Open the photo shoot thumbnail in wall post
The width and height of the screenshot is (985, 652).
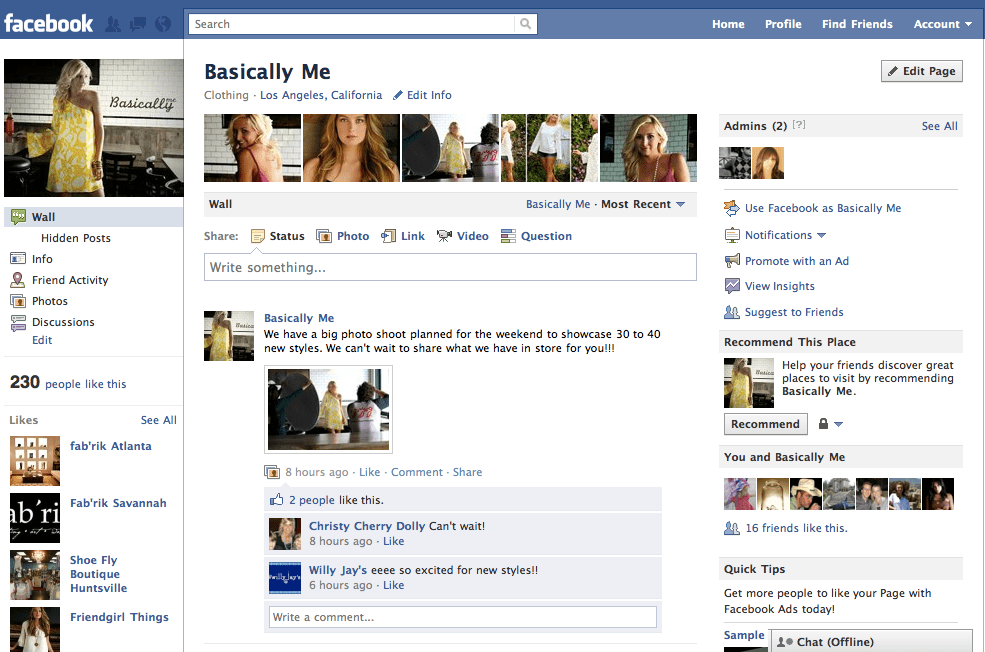click(328, 409)
